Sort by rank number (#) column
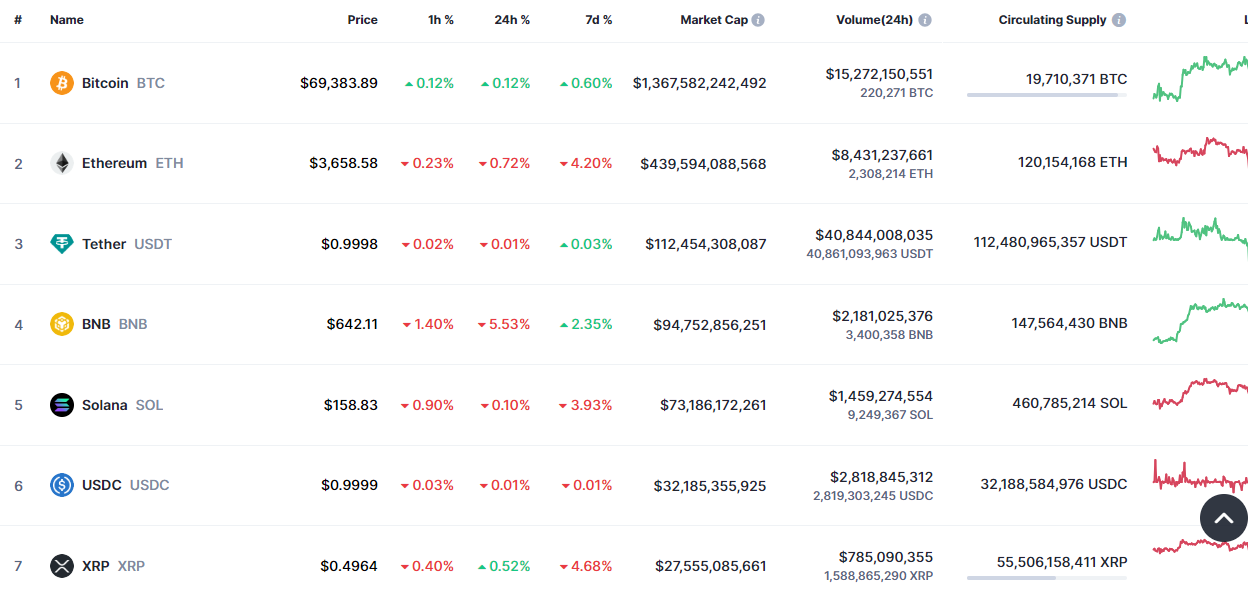This screenshot has width=1258, height=590. (18, 20)
